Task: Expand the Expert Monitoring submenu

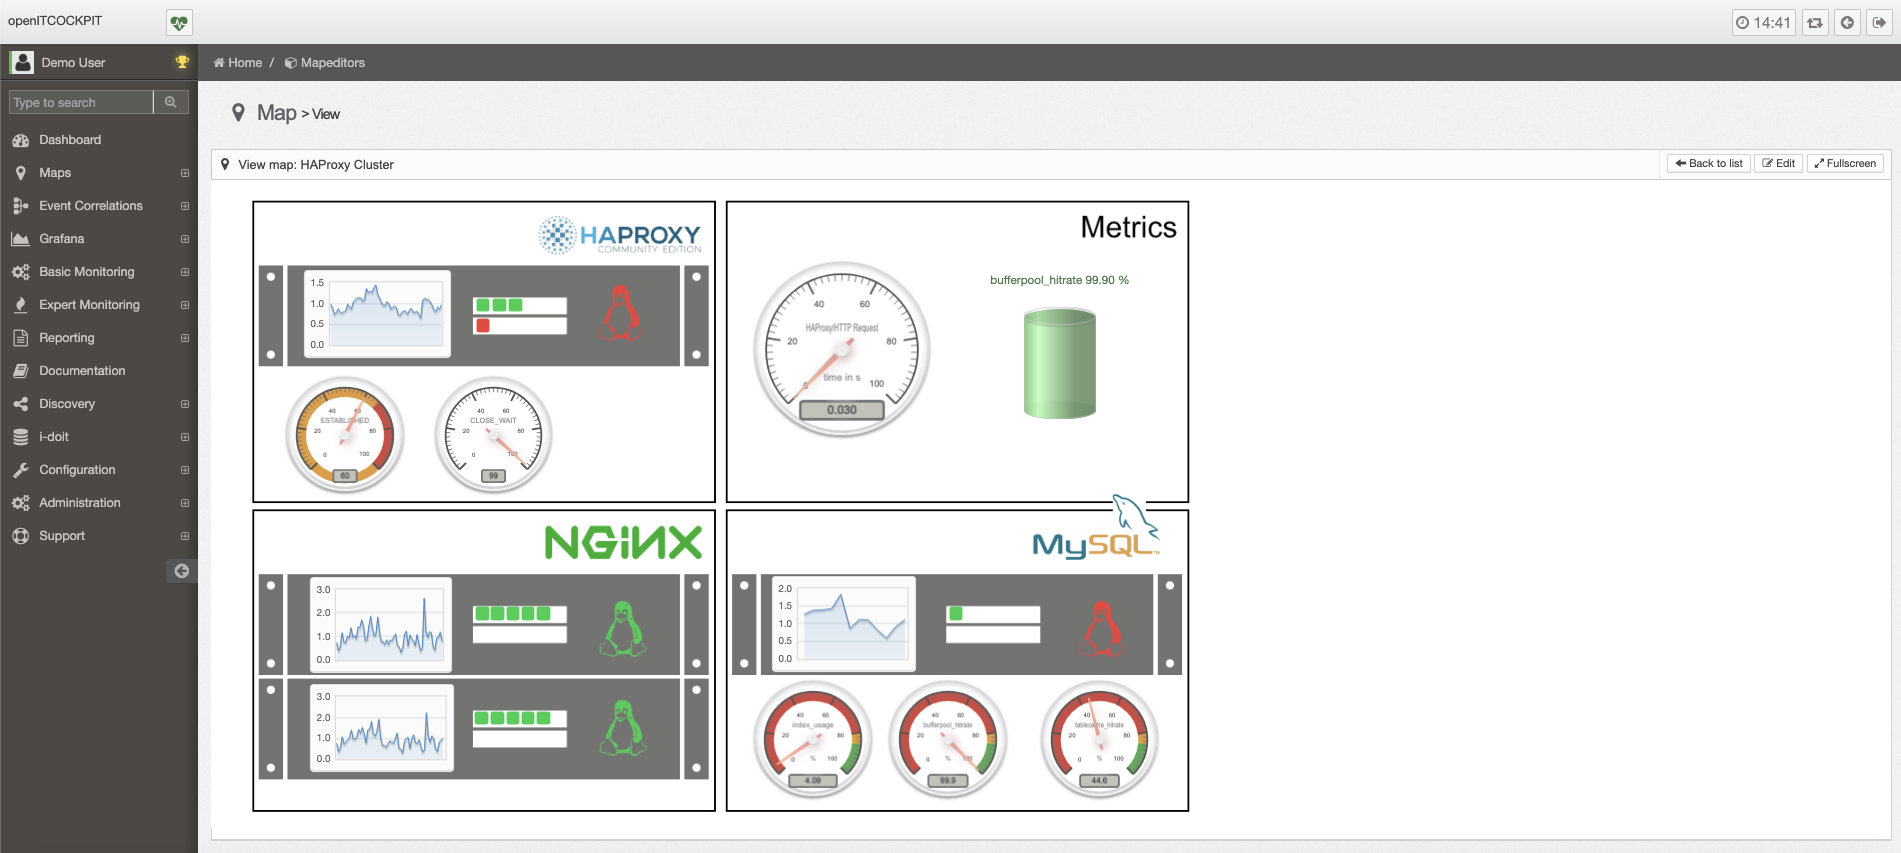Action: coord(185,305)
